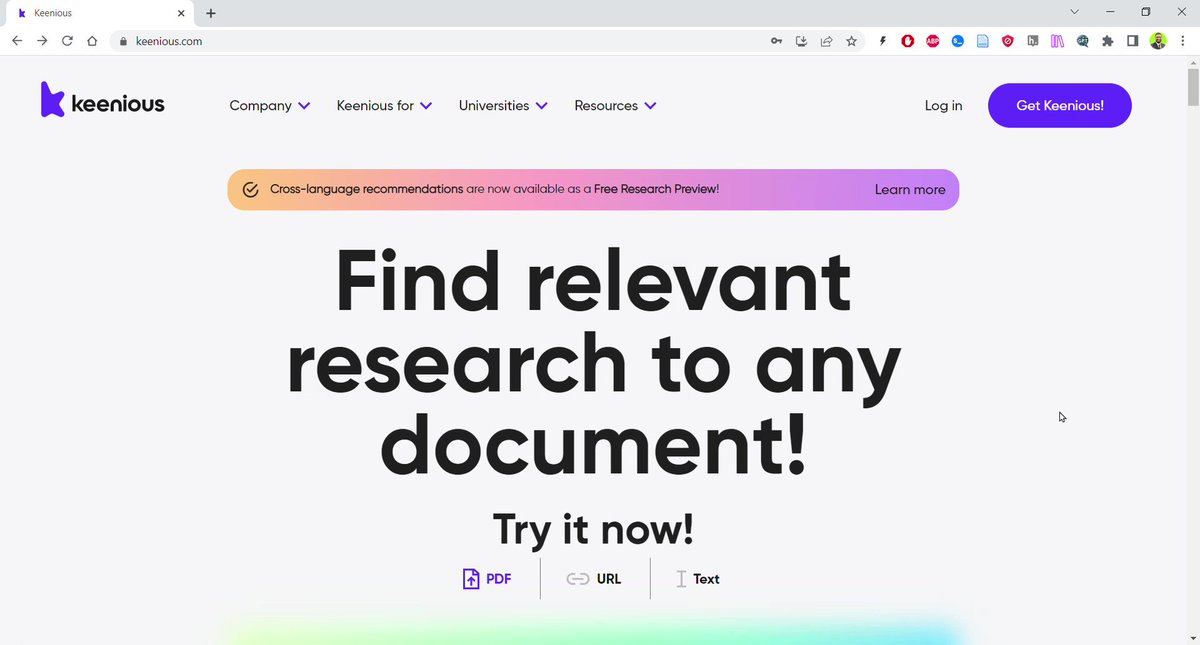Click the tab search chevron in title bar
Image resolution: width=1200 pixels, height=645 pixels.
click(x=1075, y=12)
